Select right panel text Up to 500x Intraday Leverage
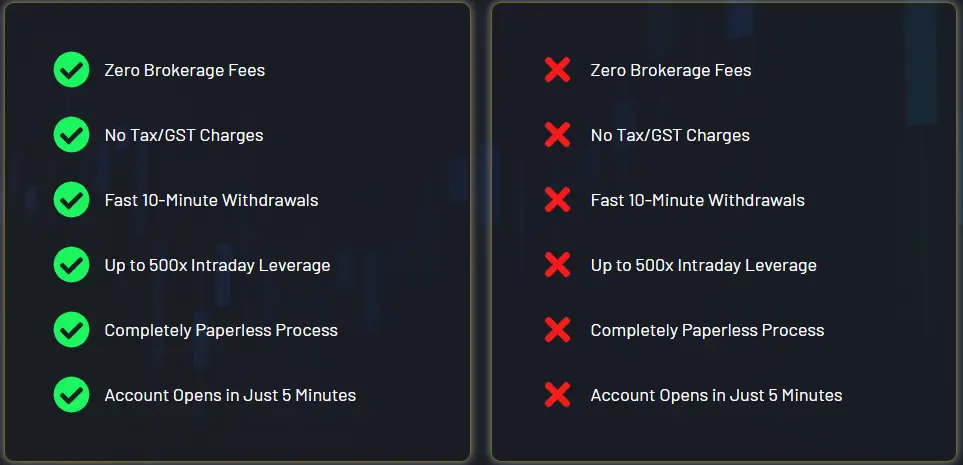The width and height of the screenshot is (963, 465). pyautogui.click(x=704, y=265)
